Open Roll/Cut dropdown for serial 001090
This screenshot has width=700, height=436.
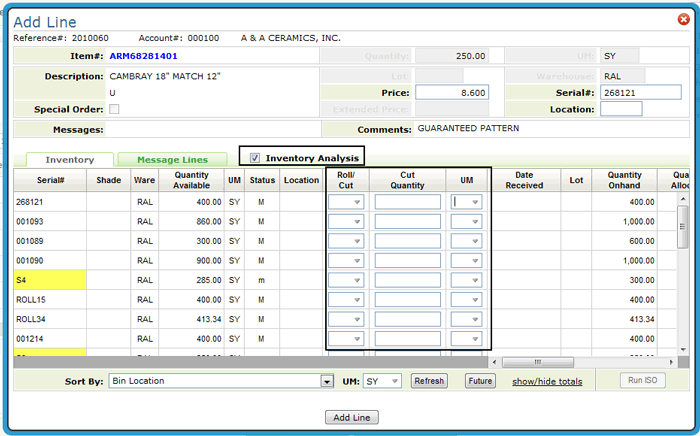click(x=346, y=261)
